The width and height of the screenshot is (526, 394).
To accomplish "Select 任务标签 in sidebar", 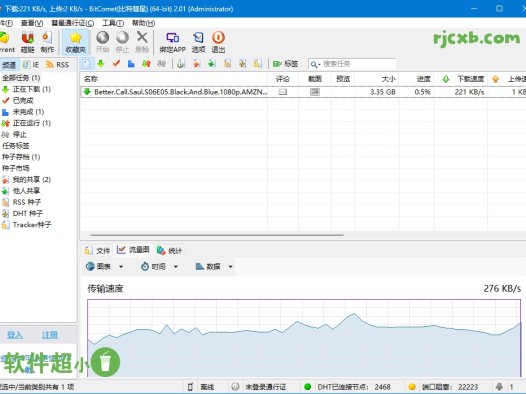I will coord(16,146).
